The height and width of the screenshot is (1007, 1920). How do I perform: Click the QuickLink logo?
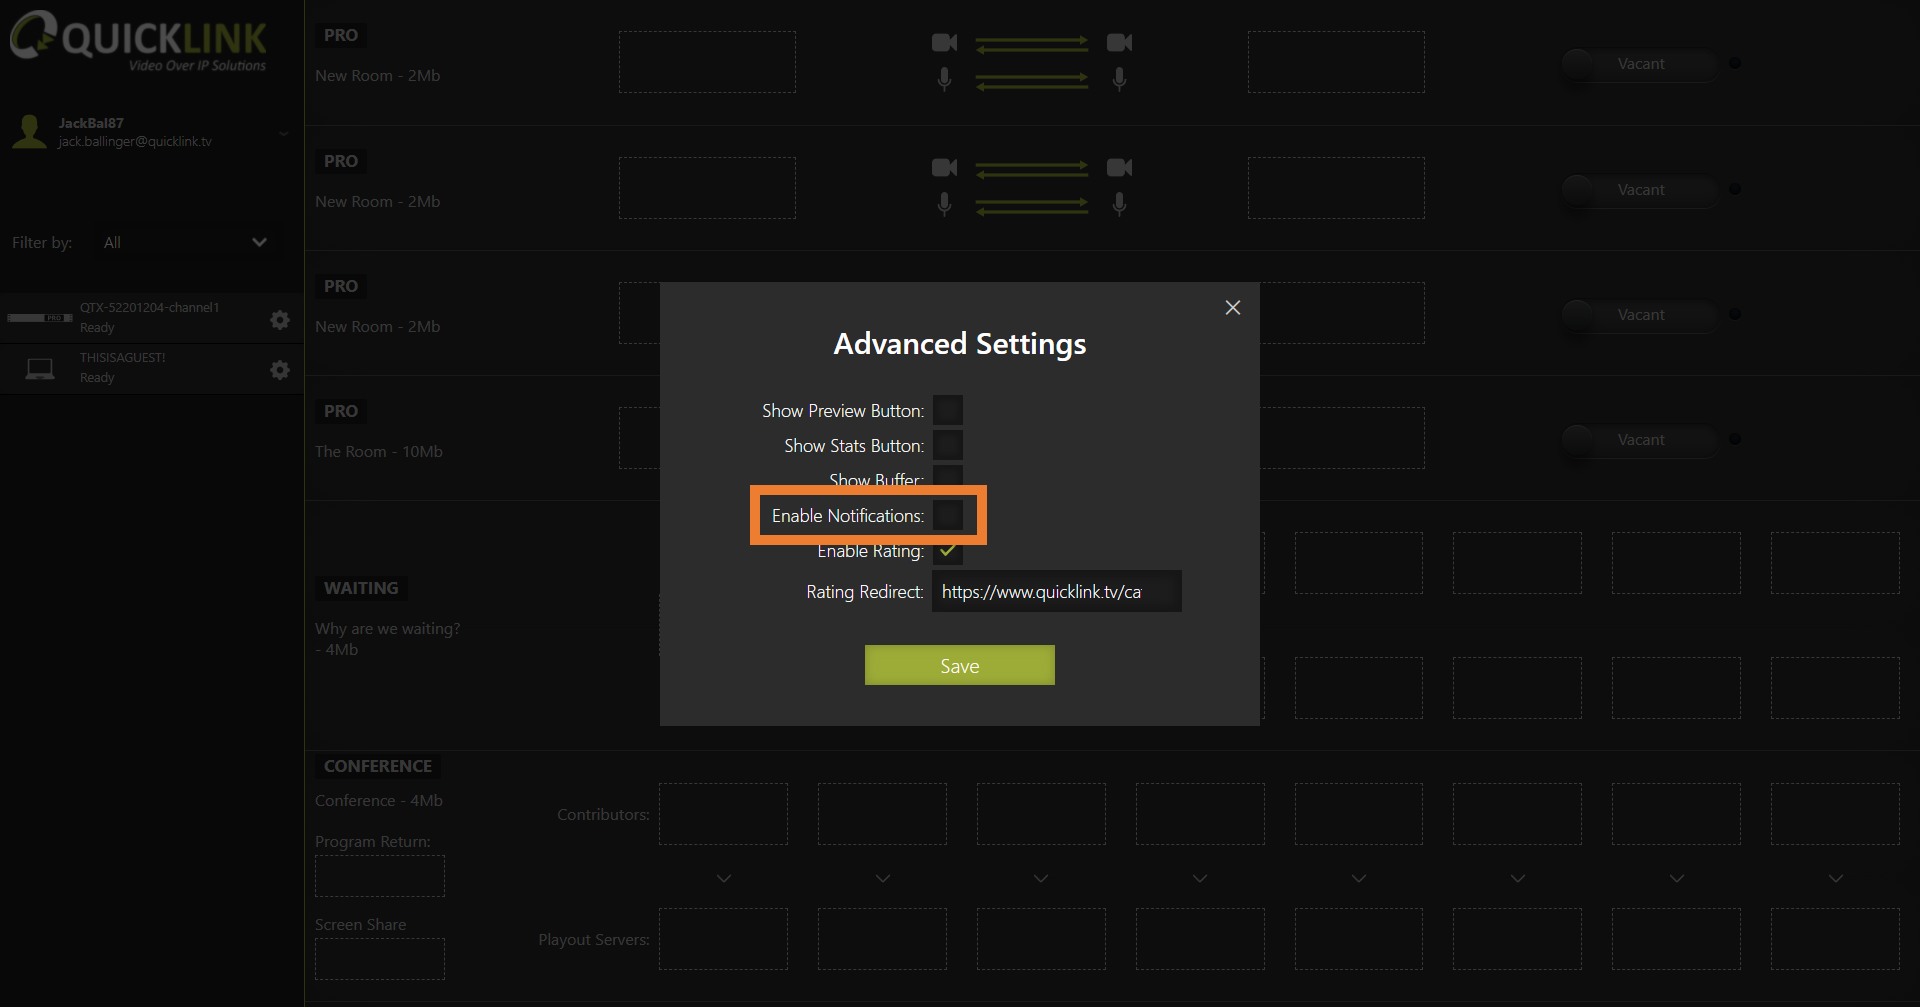click(x=139, y=41)
